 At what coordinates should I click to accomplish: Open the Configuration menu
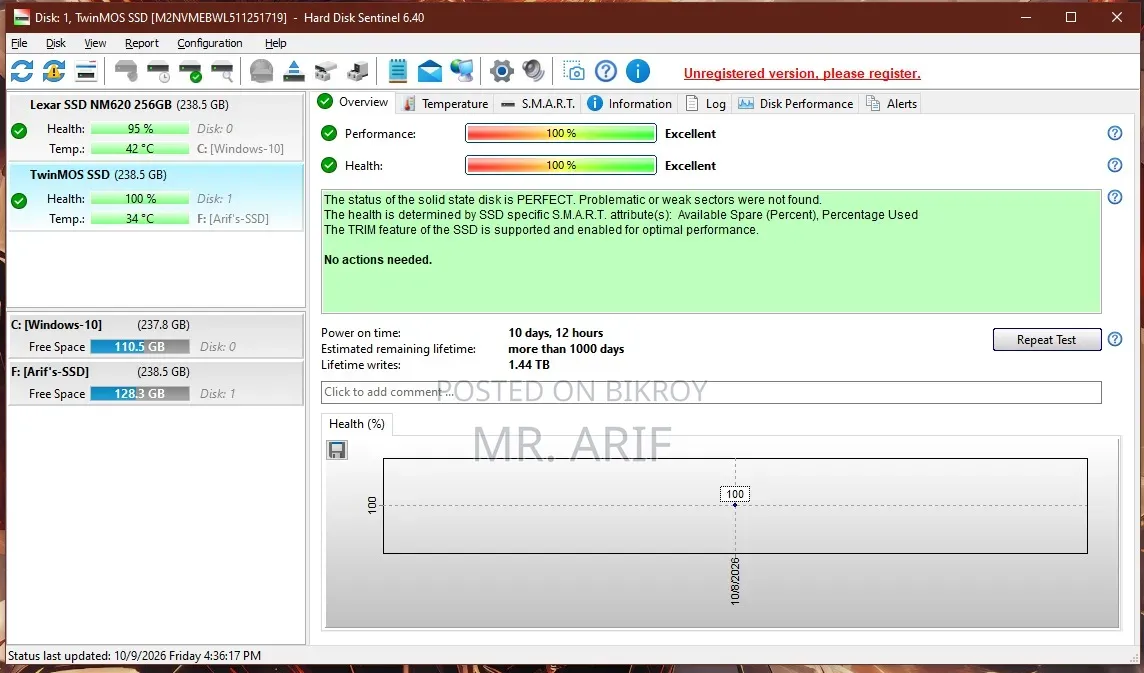[x=209, y=43]
